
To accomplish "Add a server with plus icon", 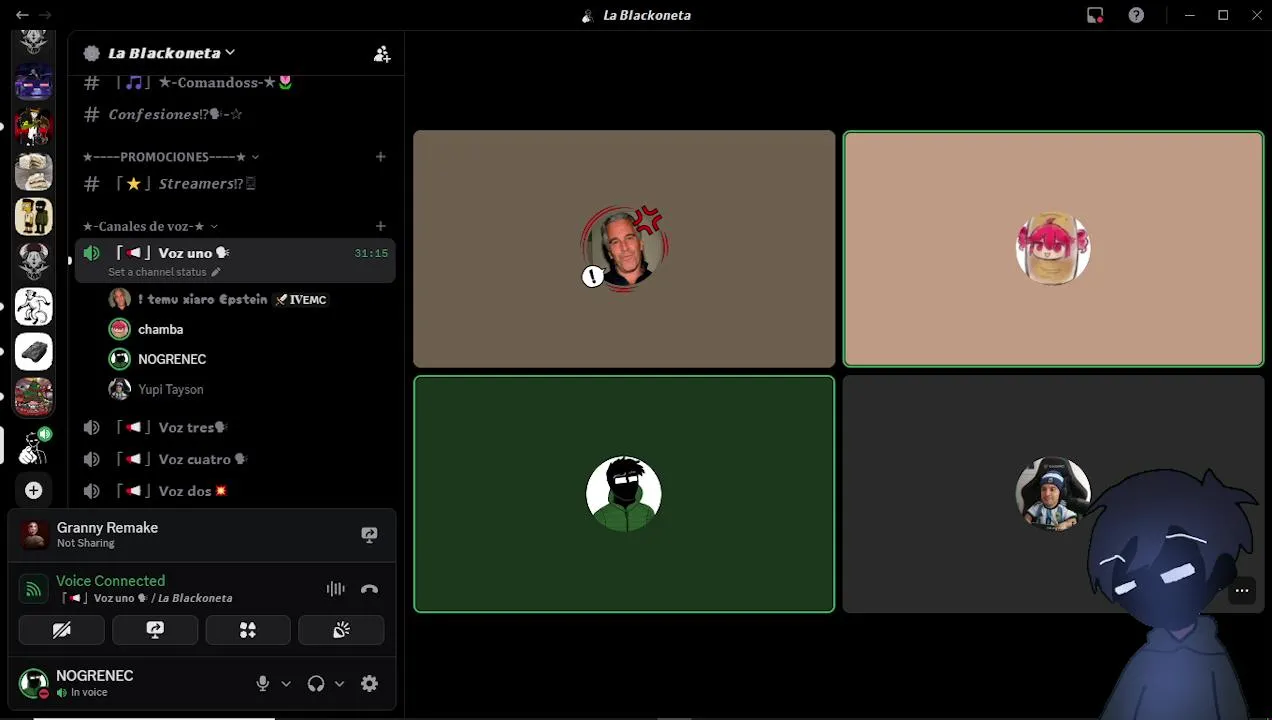I will click(x=33, y=490).
